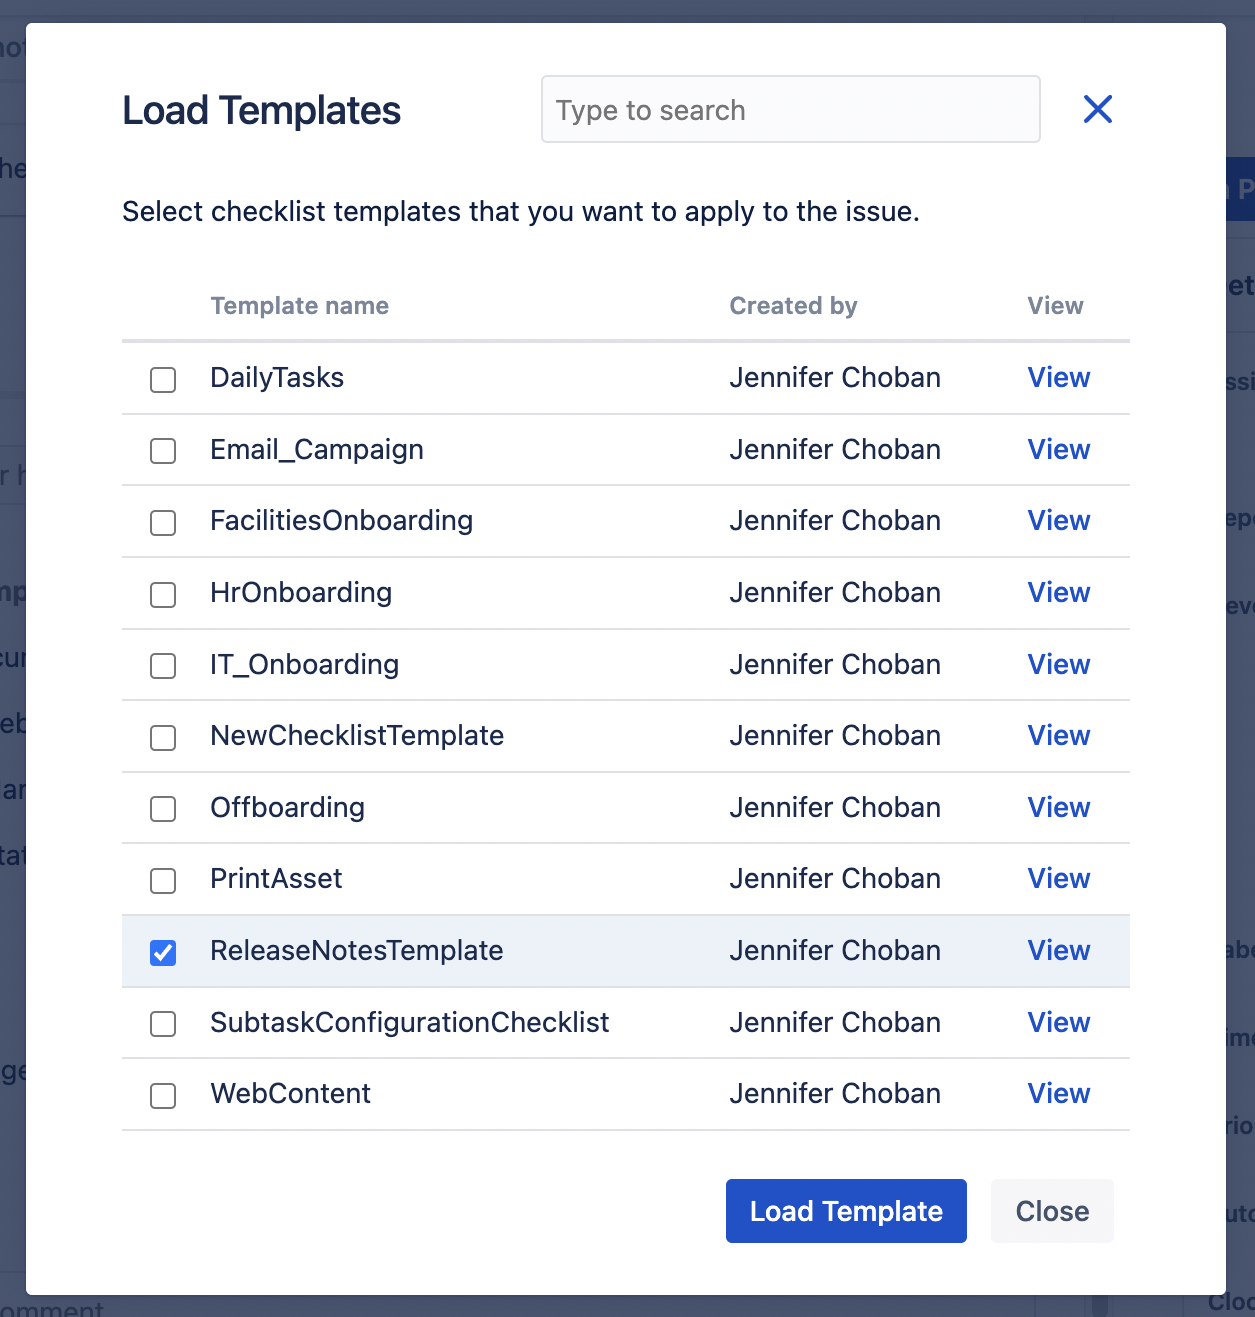Close the Load Templates dialog
1255x1317 pixels.
click(x=1097, y=109)
